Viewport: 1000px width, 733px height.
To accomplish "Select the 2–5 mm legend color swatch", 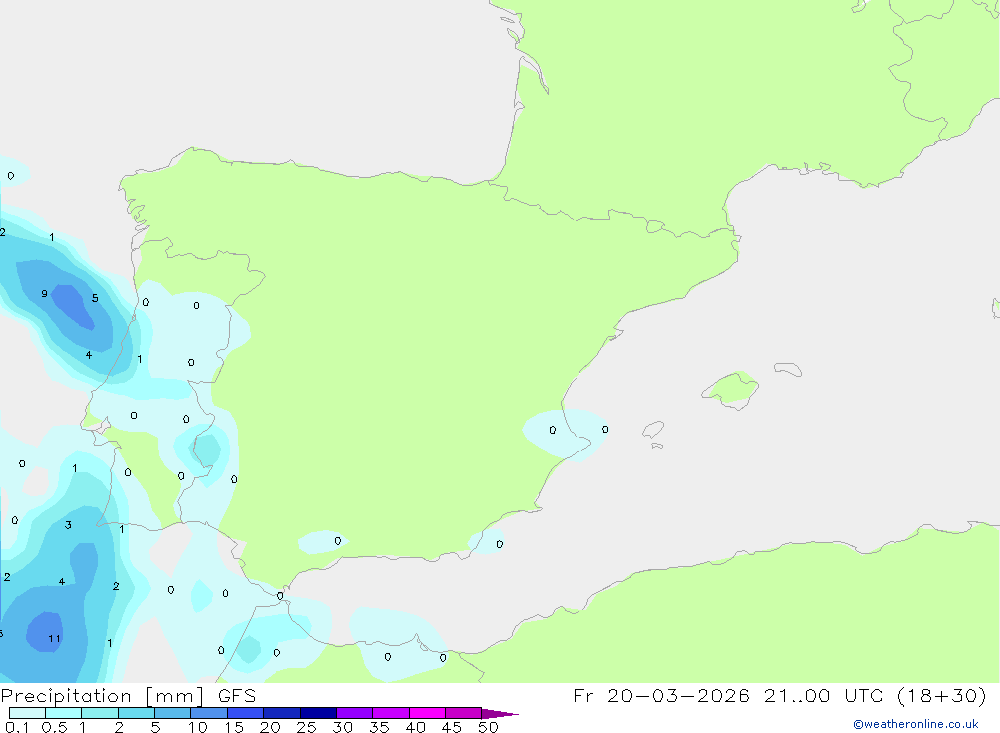I will click(136, 713).
